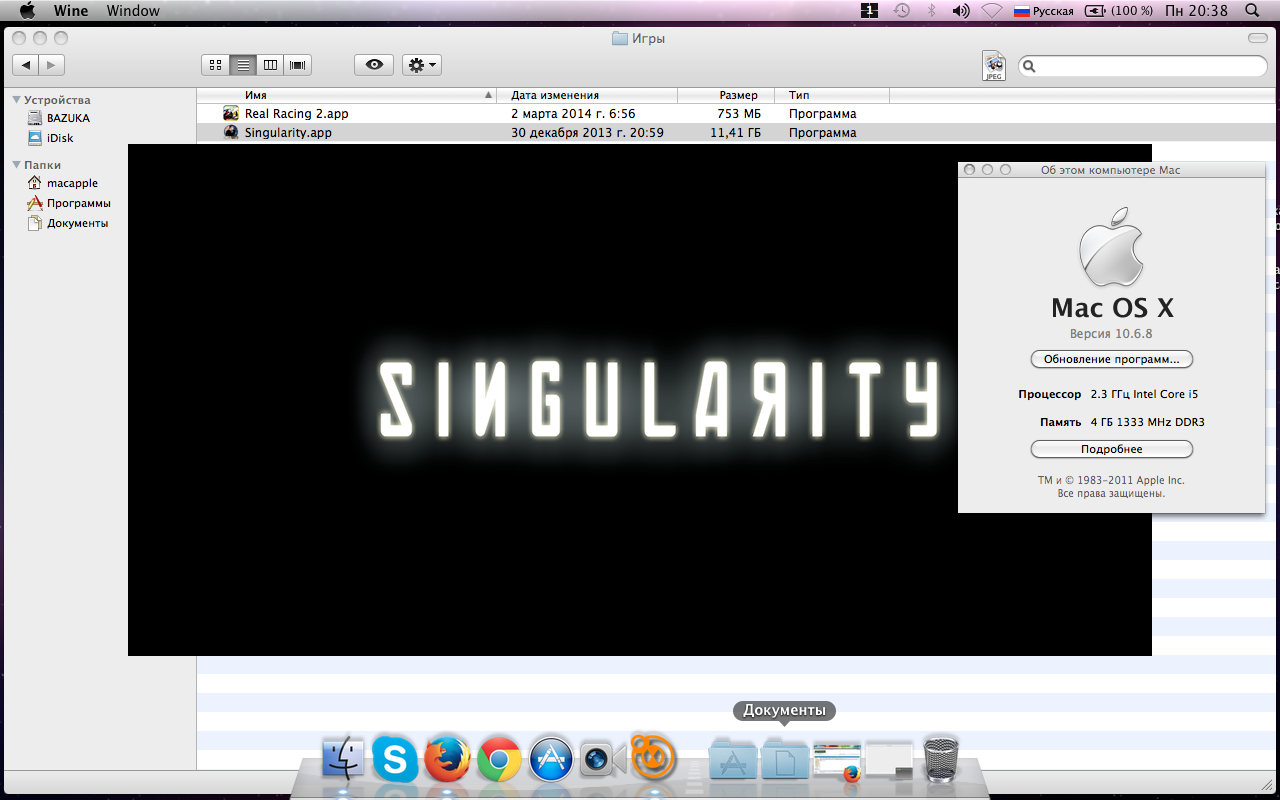This screenshot has width=1280, height=800.
Task: Click the Spaces indicator in menu bar
Action: point(869,11)
